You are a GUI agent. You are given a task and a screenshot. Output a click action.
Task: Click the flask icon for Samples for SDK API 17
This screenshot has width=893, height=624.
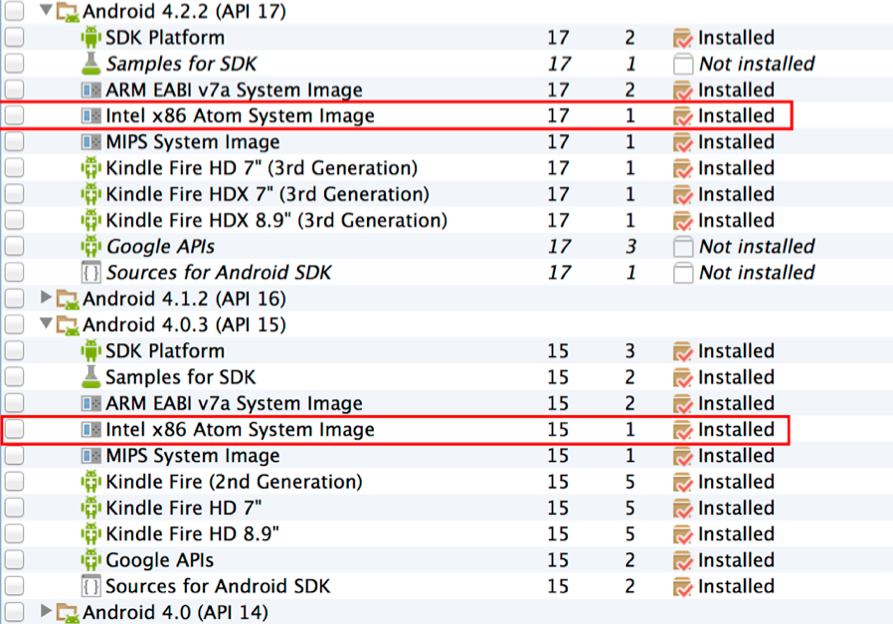pyautogui.click(x=91, y=64)
